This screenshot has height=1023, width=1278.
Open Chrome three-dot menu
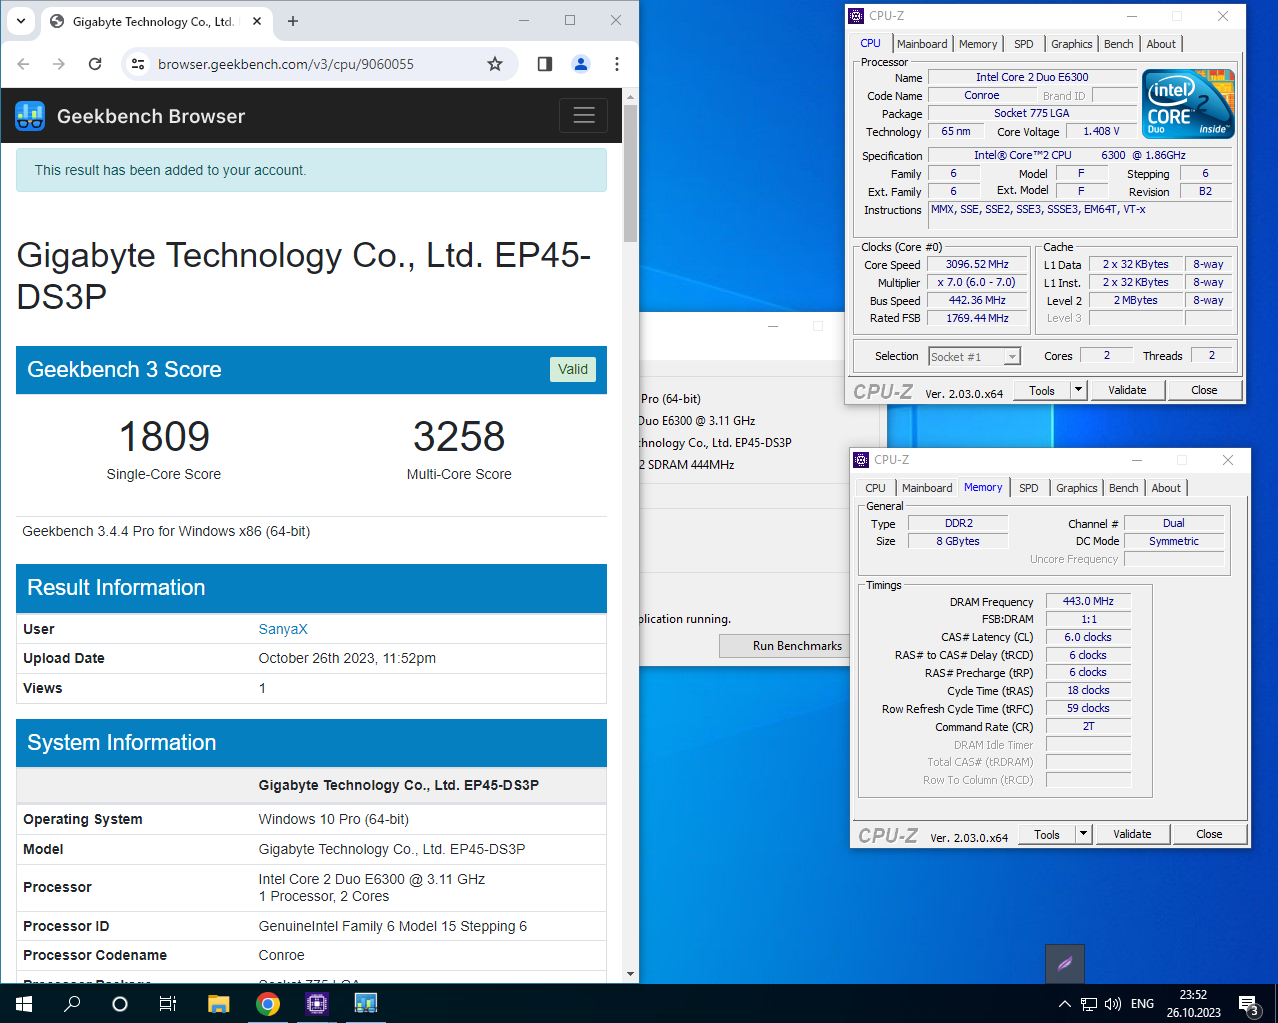[x=617, y=64]
